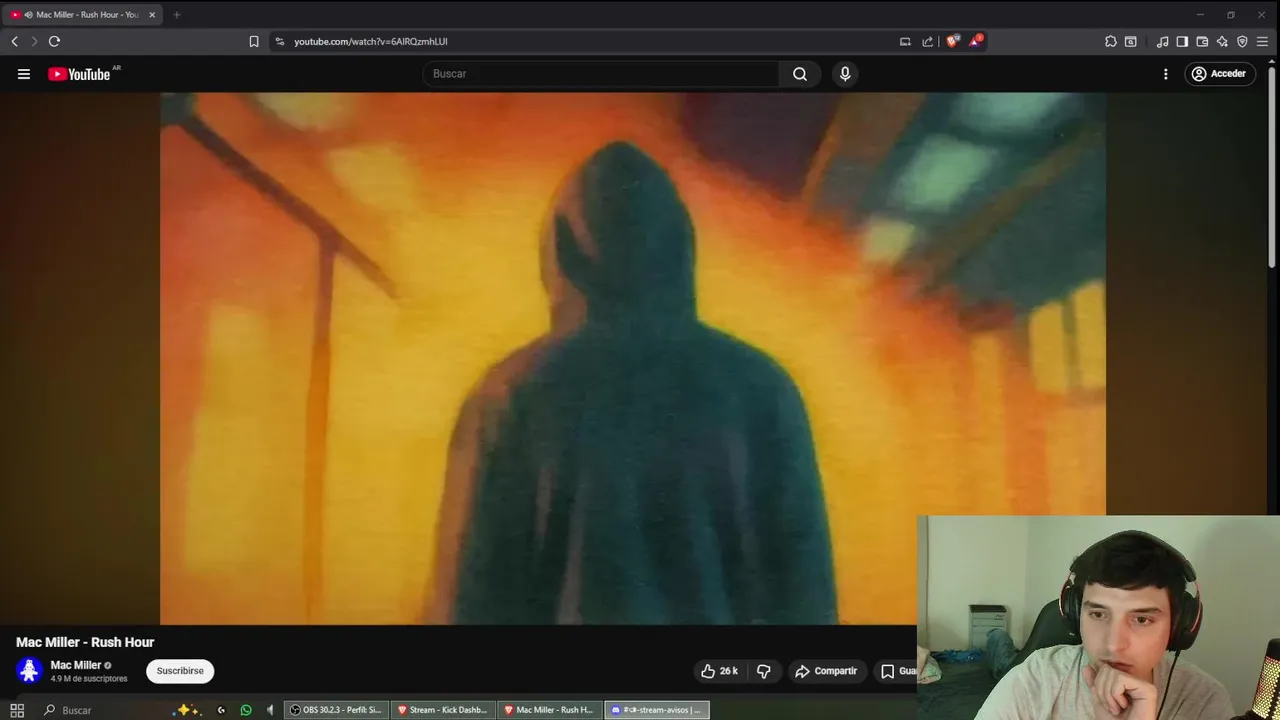Bookmark this page from address bar
The width and height of the screenshot is (1280, 720).
(x=254, y=41)
